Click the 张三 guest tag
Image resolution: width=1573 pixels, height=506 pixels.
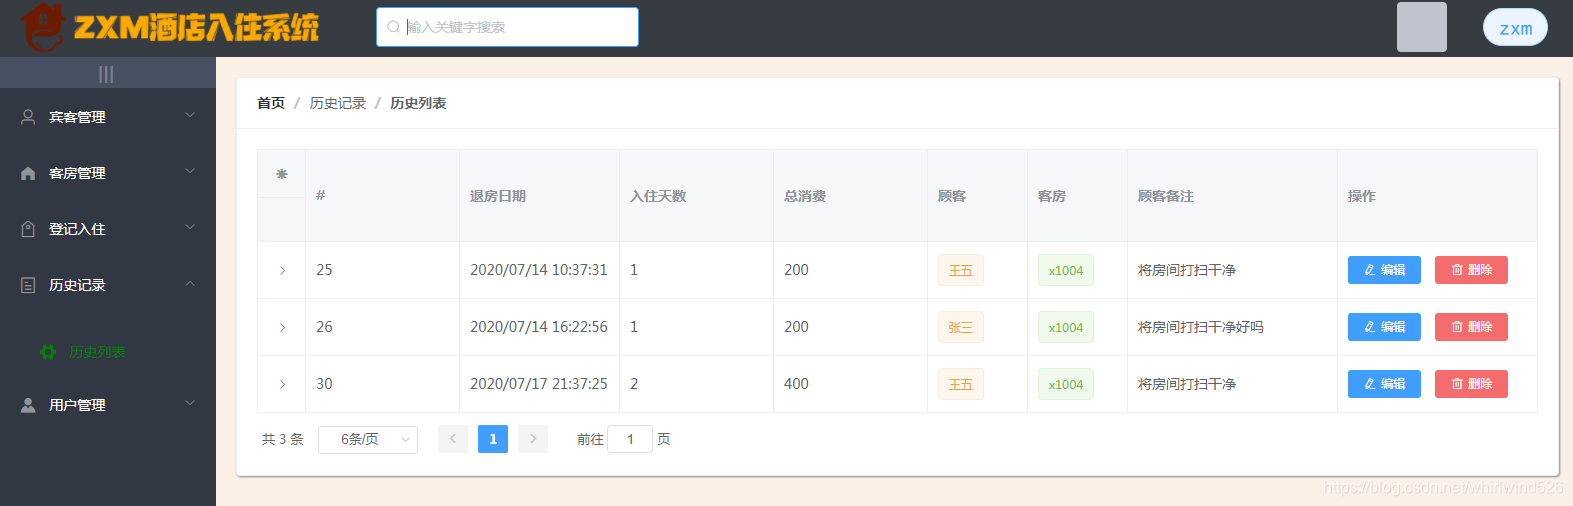(960, 327)
